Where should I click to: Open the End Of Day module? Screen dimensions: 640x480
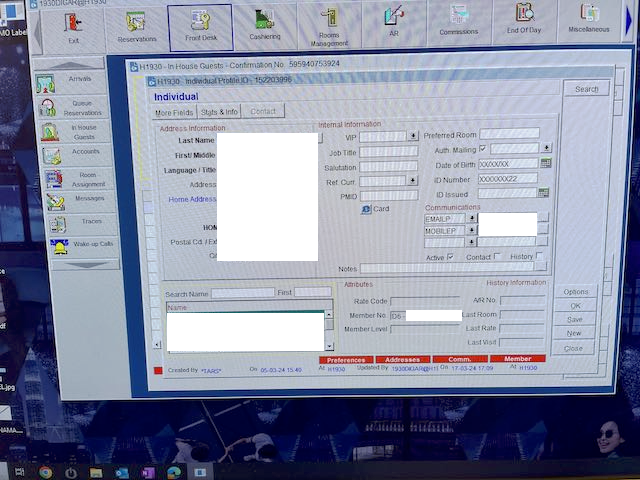tap(525, 20)
